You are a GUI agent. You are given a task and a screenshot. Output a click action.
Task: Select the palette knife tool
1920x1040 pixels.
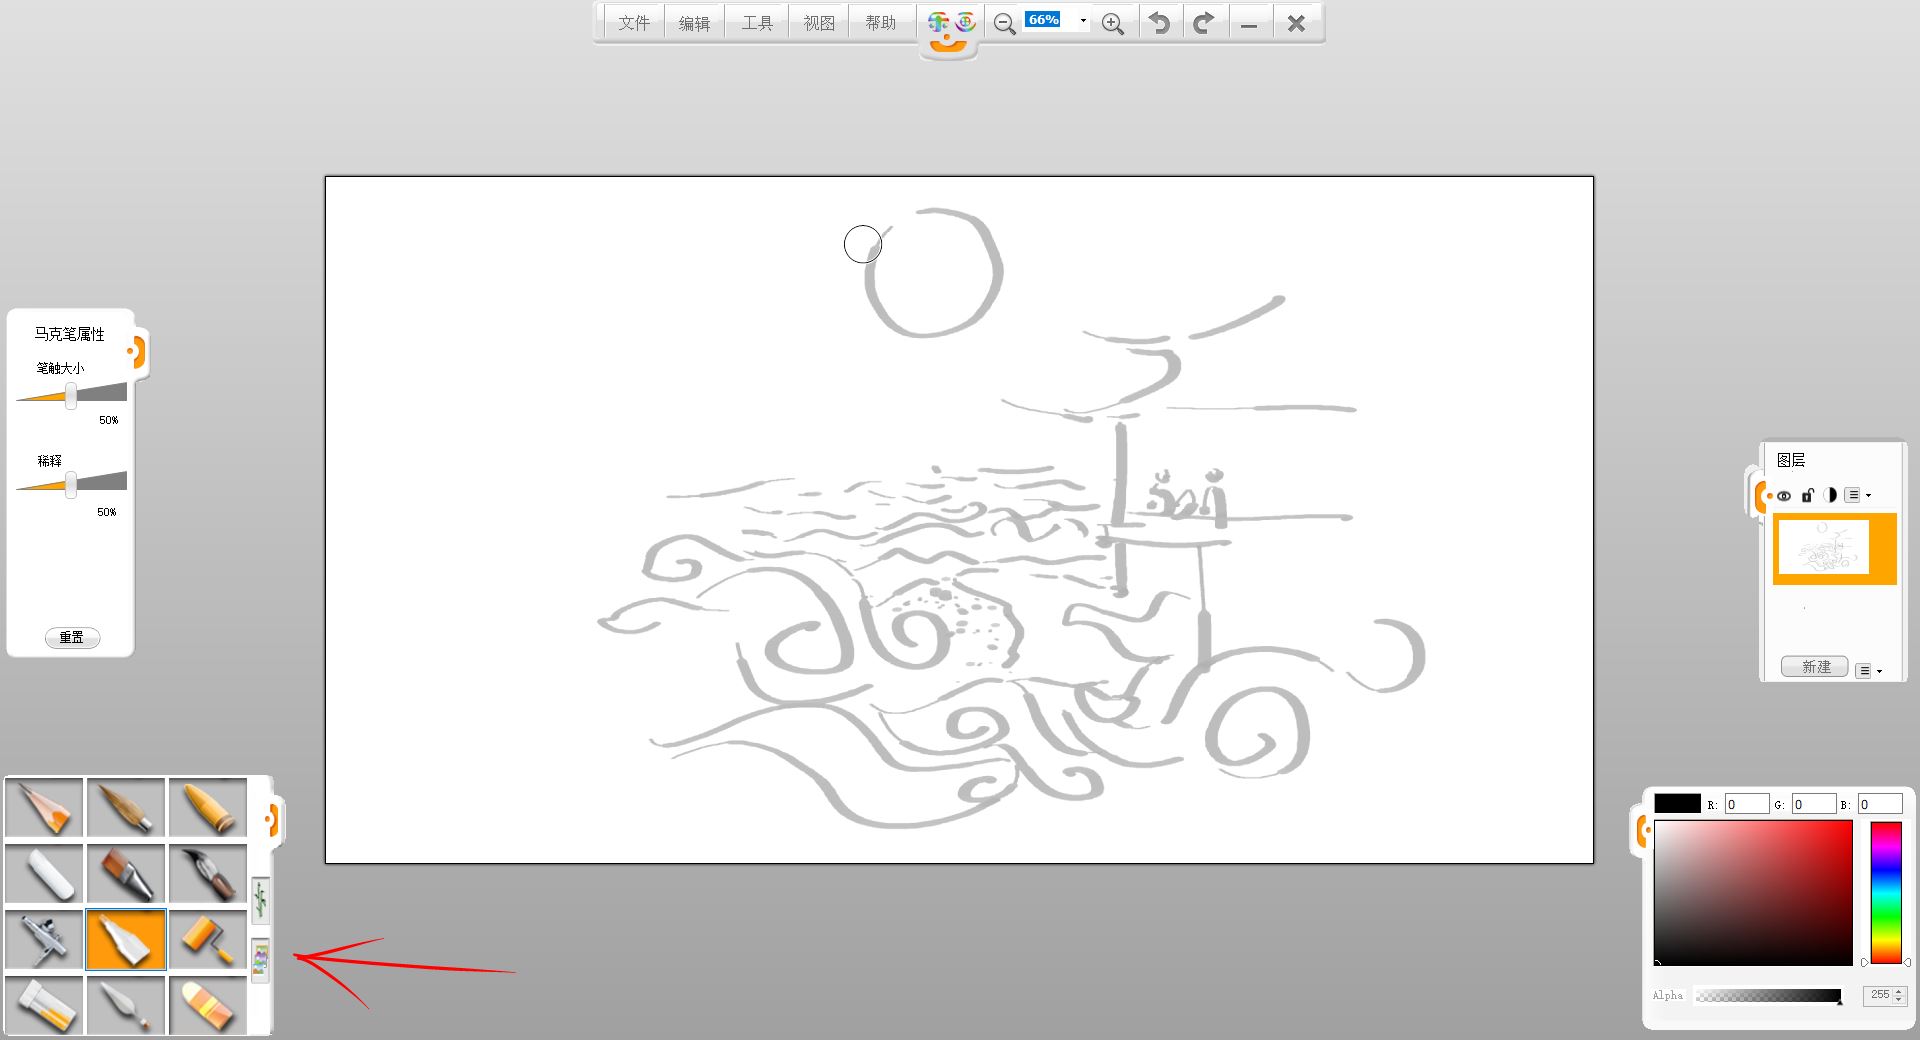[126, 1004]
